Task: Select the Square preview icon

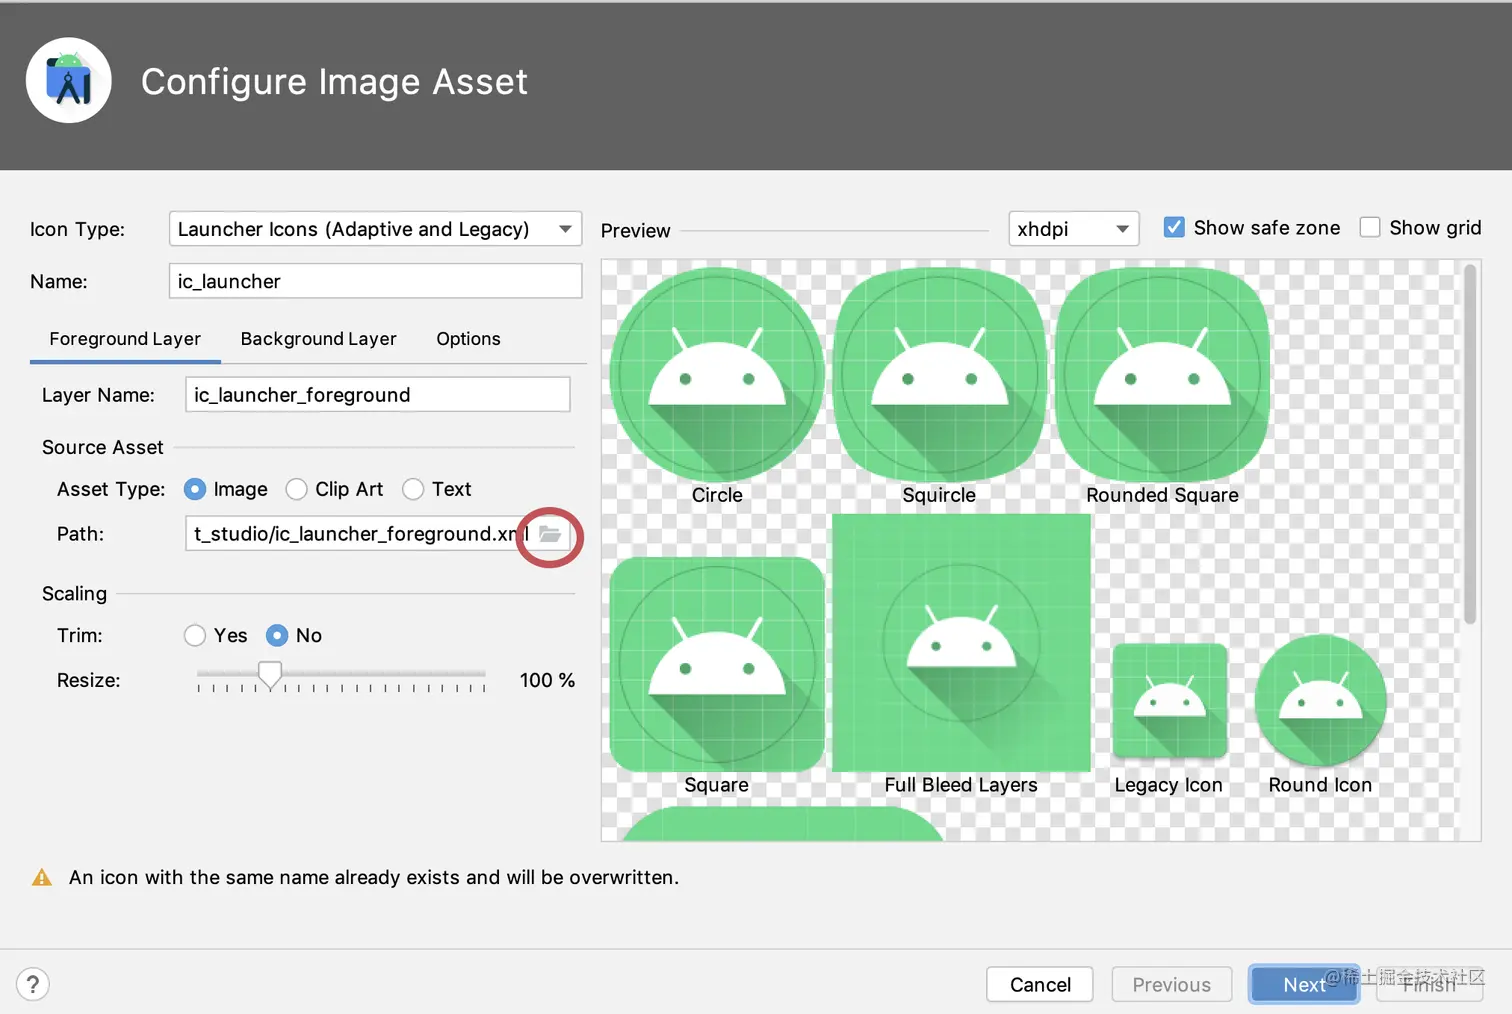Action: pos(717,664)
